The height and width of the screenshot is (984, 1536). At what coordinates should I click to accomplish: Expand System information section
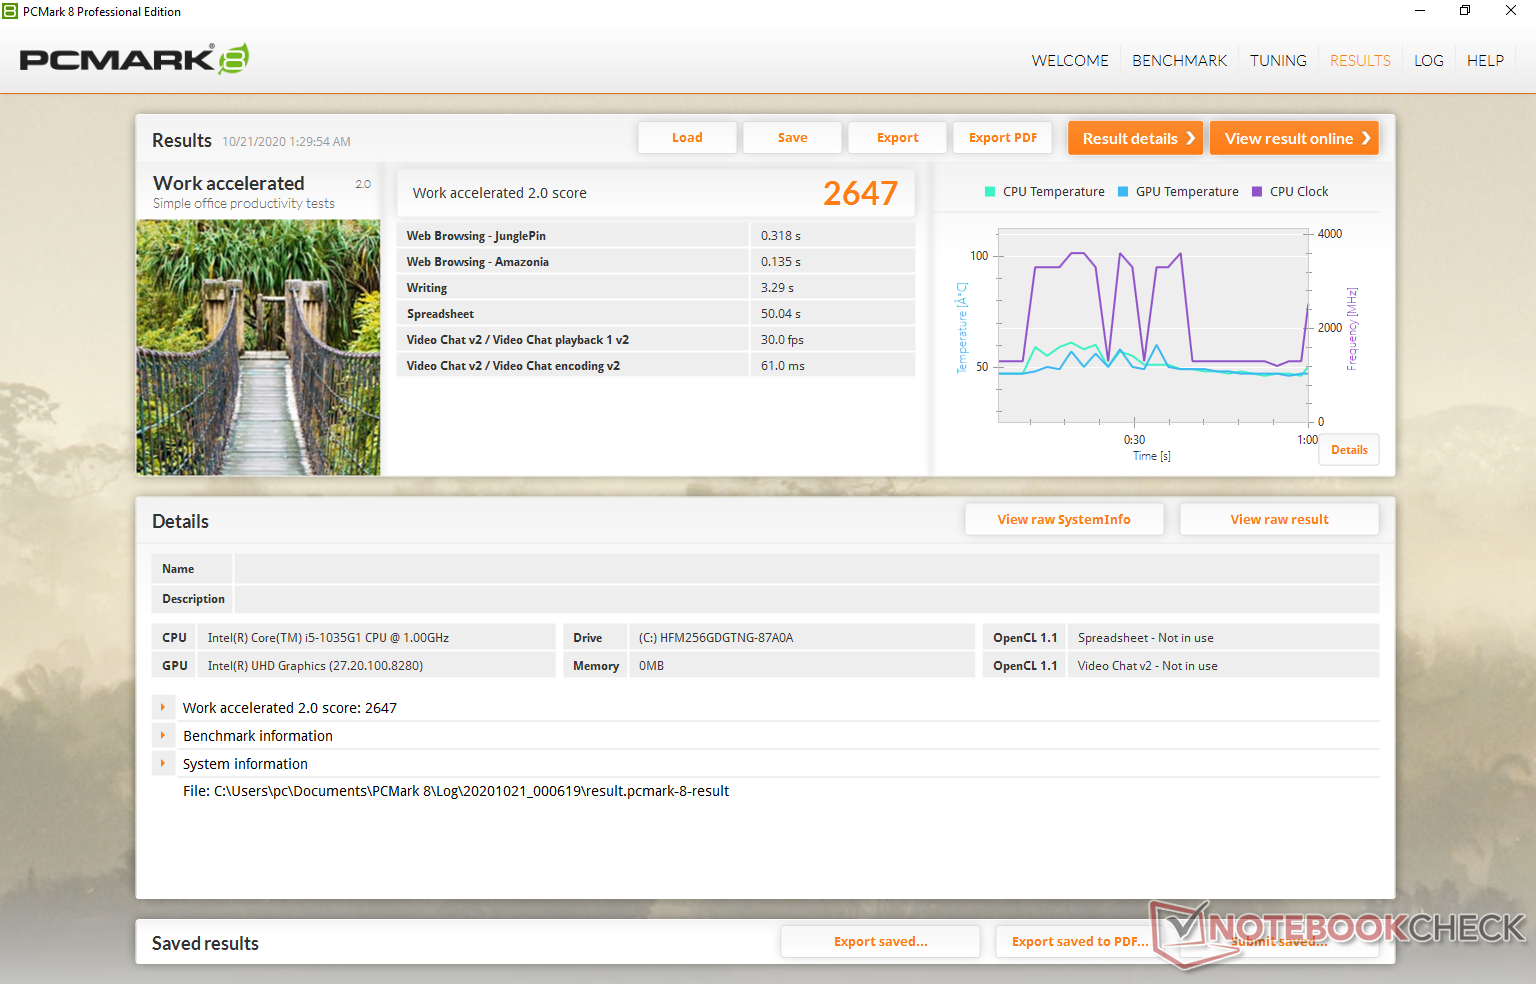pyautogui.click(x=162, y=763)
